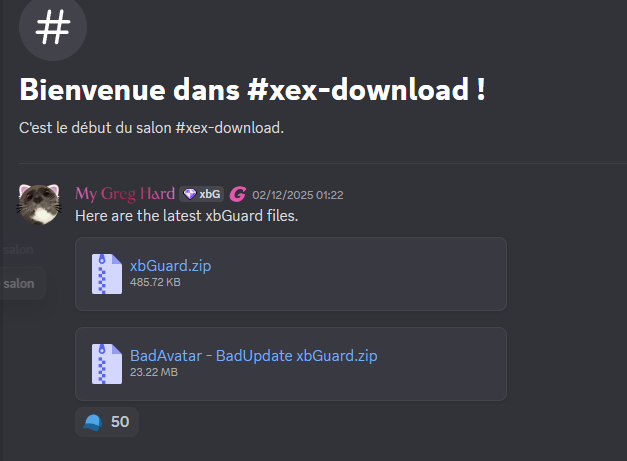Click the 485.72 KB file size text
The width and height of the screenshot is (627, 461).
[155, 282]
